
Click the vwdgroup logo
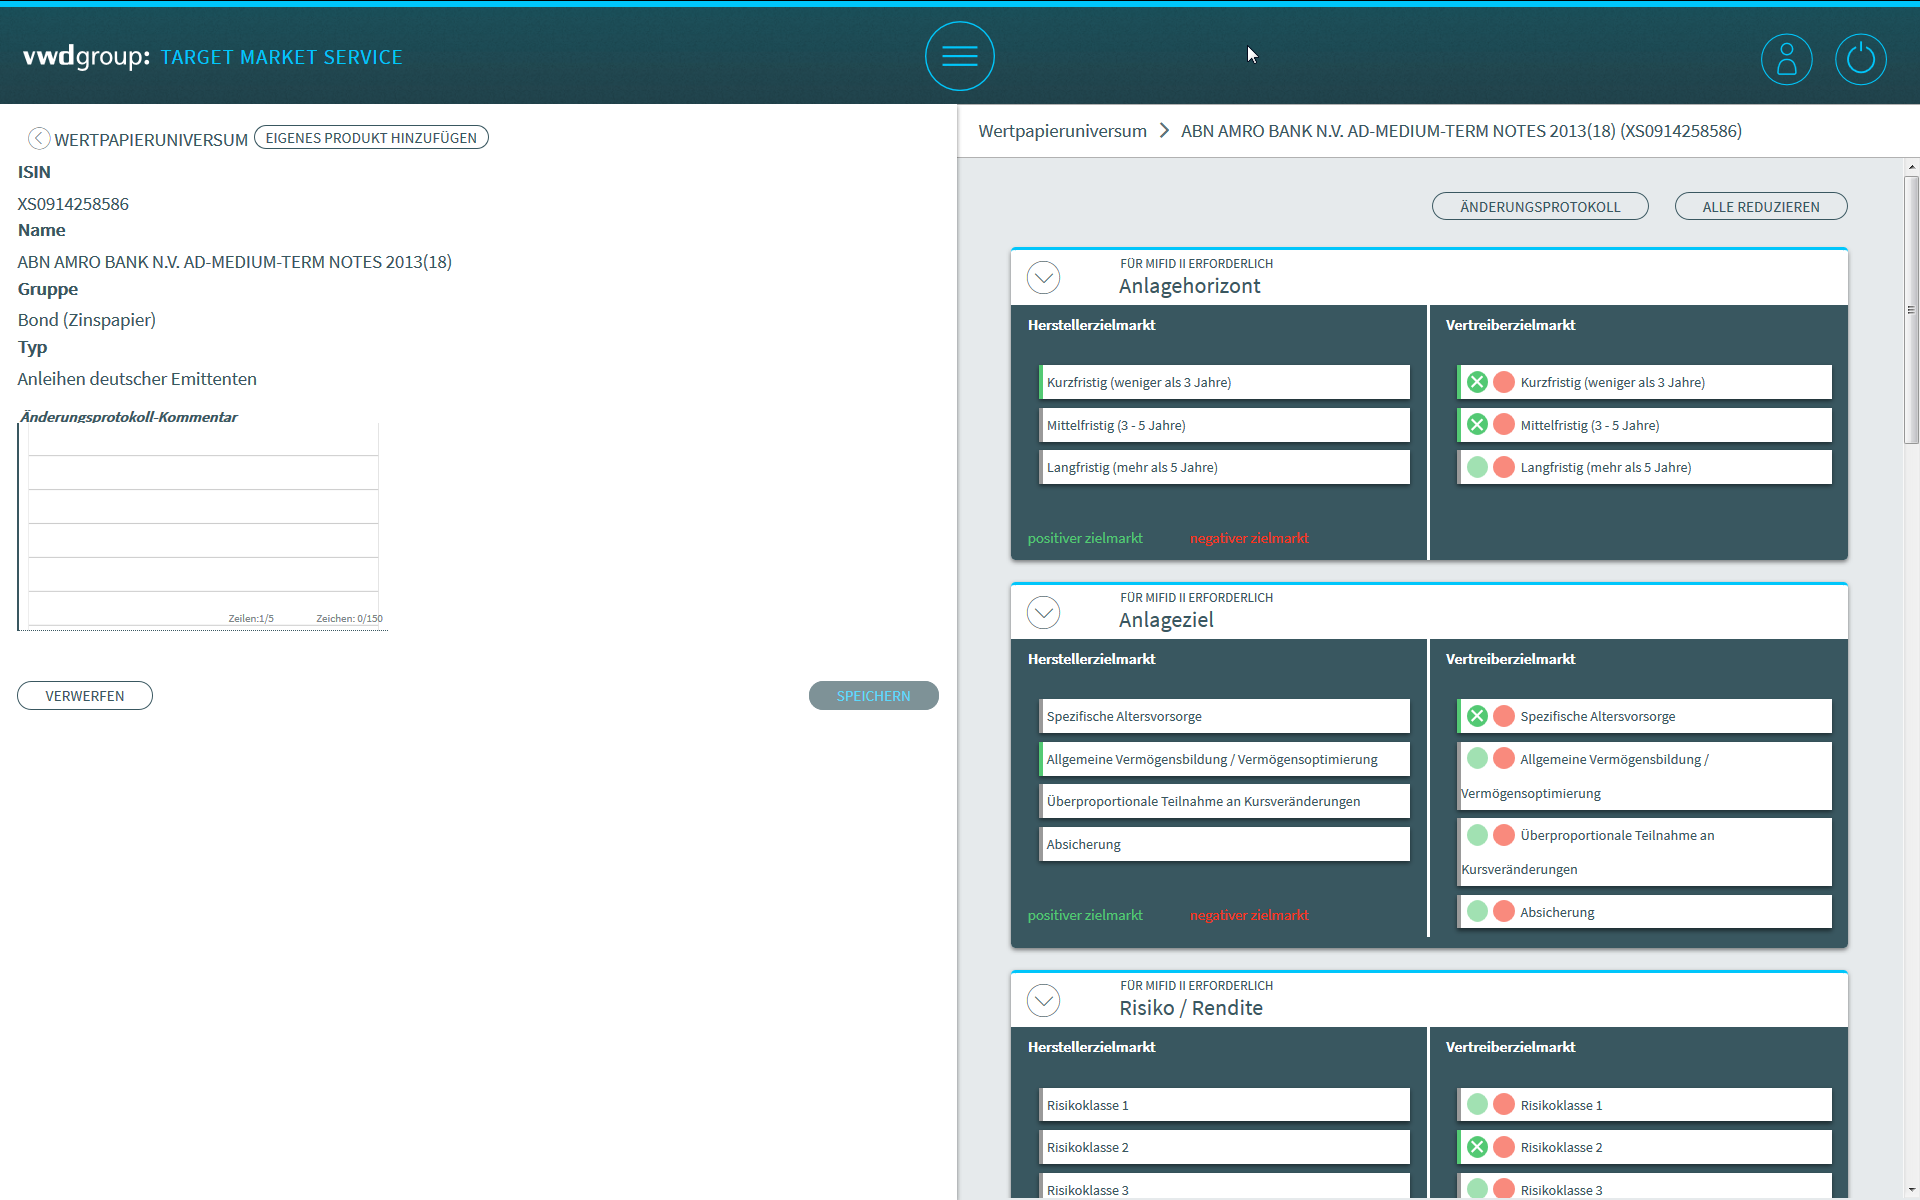click(86, 56)
